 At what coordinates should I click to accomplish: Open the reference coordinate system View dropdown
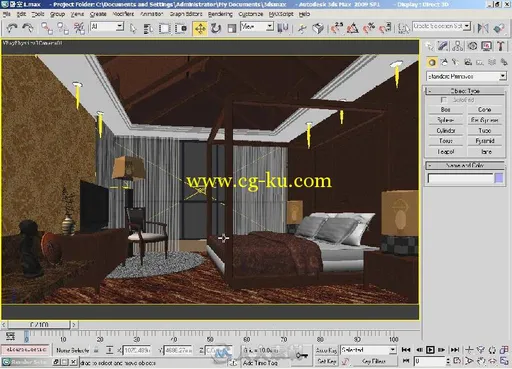pyautogui.click(x=257, y=27)
